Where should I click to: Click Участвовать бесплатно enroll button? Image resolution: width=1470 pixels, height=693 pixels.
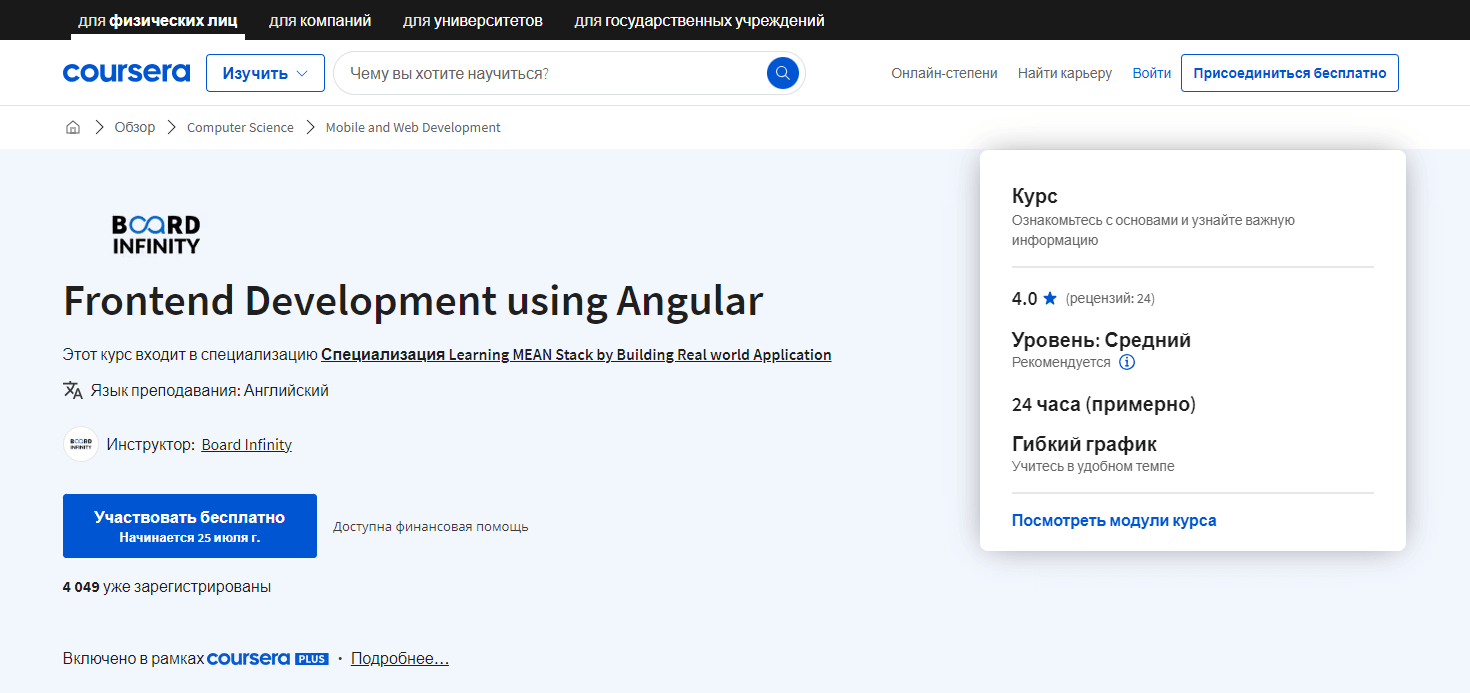coord(190,526)
